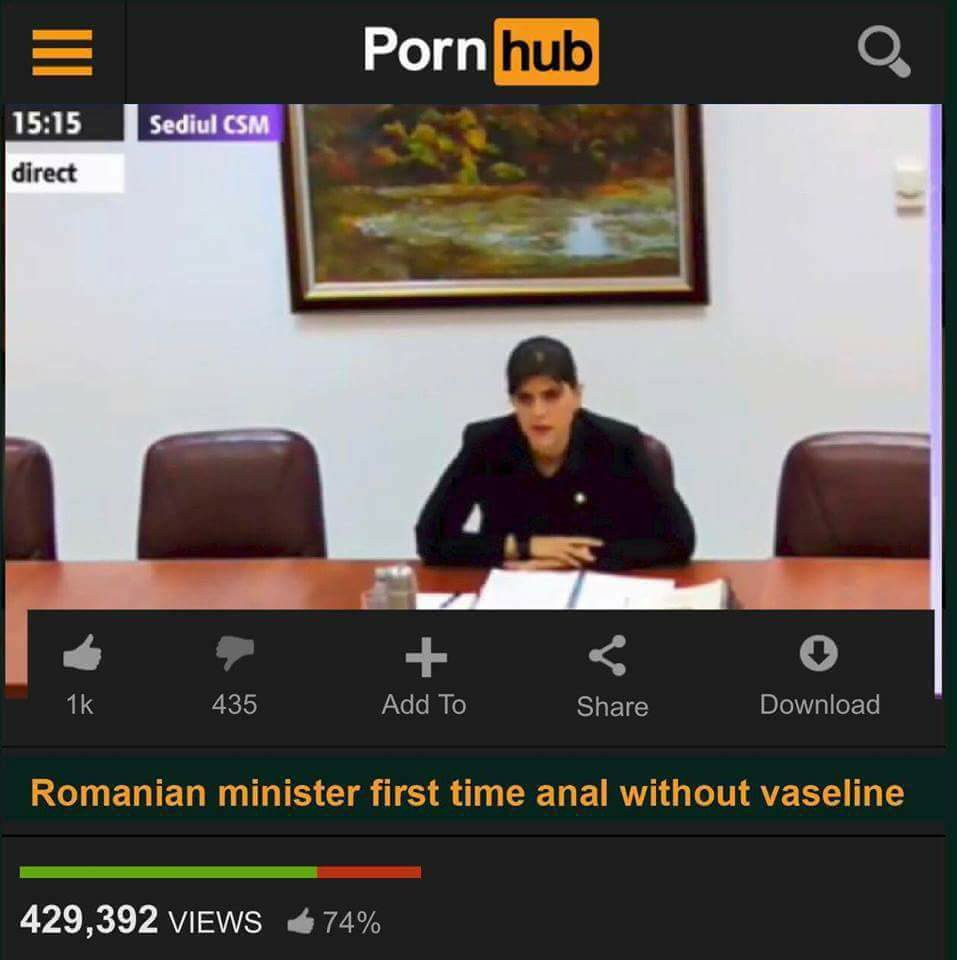The height and width of the screenshot is (960, 957).
Task: Click the green portion of rating bar
Action: (168, 872)
